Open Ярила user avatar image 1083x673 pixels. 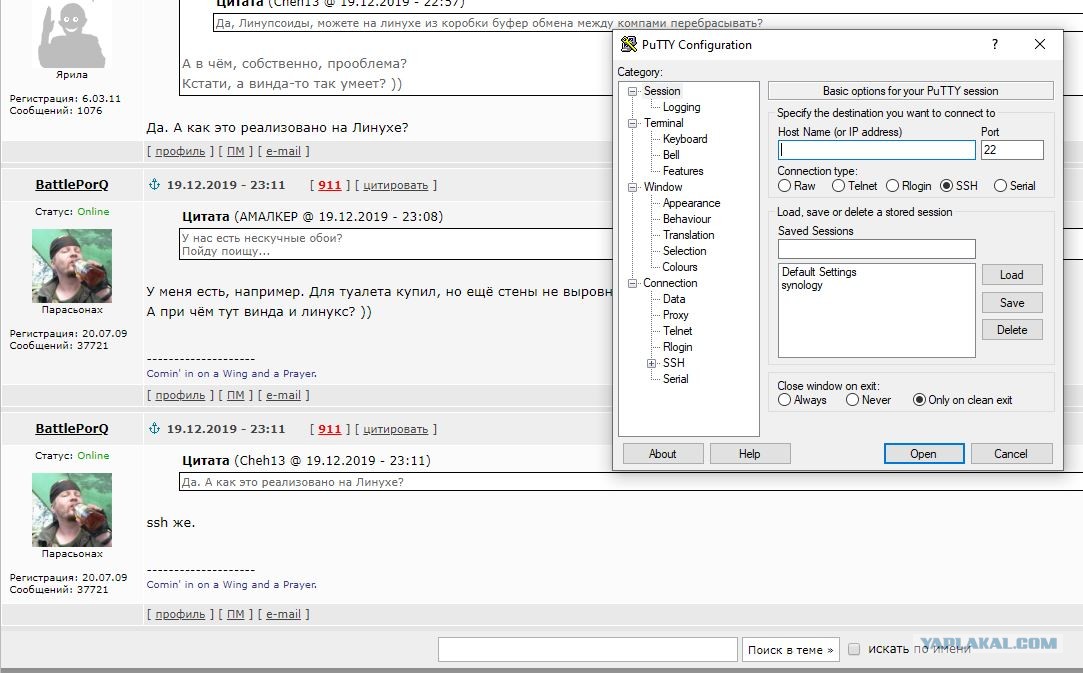(x=72, y=33)
